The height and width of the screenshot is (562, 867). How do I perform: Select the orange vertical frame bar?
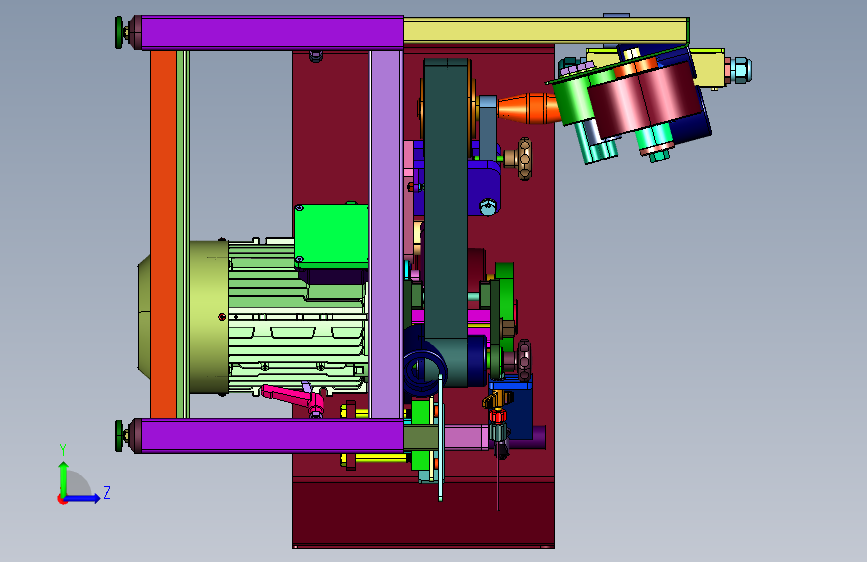point(163,234)
